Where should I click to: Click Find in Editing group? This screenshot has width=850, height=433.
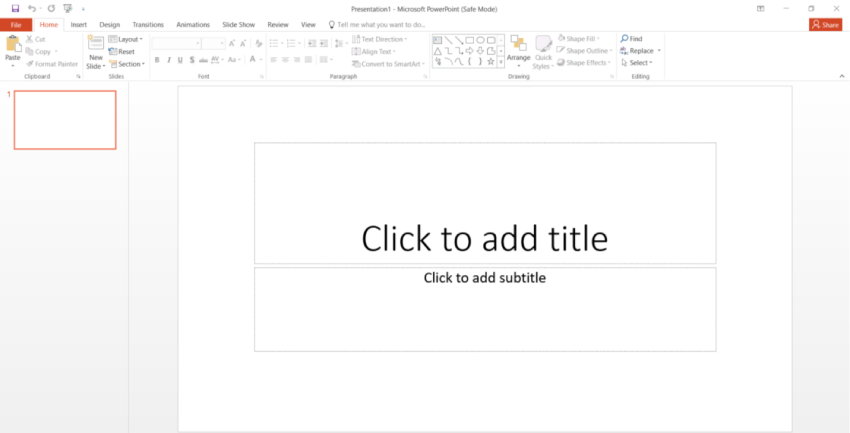(632, 38)
